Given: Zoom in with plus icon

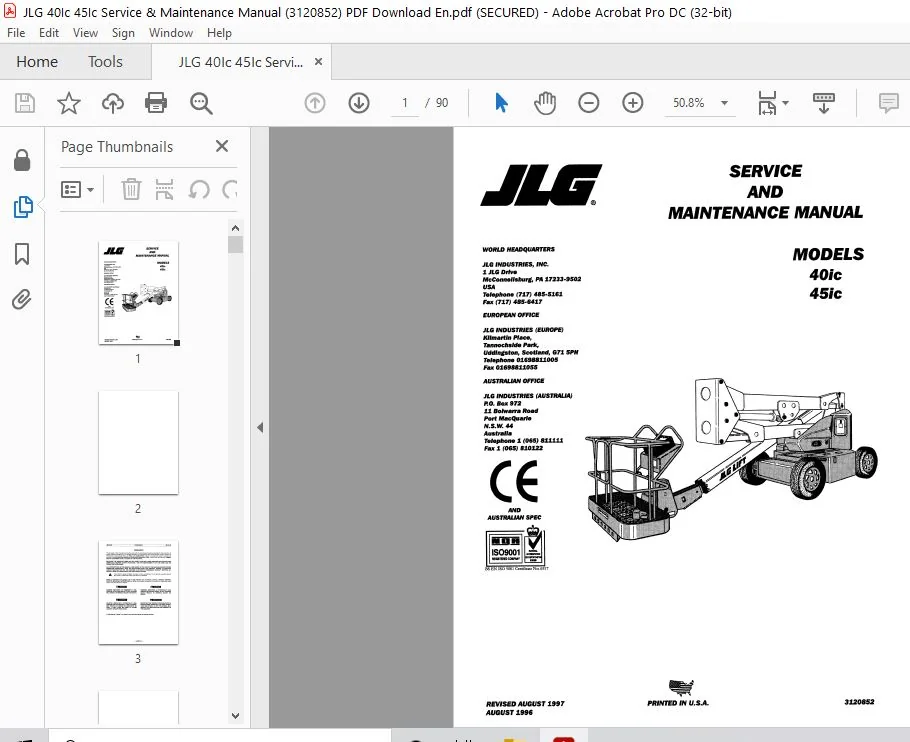Looking at the screenshot, I should [633, 103].
